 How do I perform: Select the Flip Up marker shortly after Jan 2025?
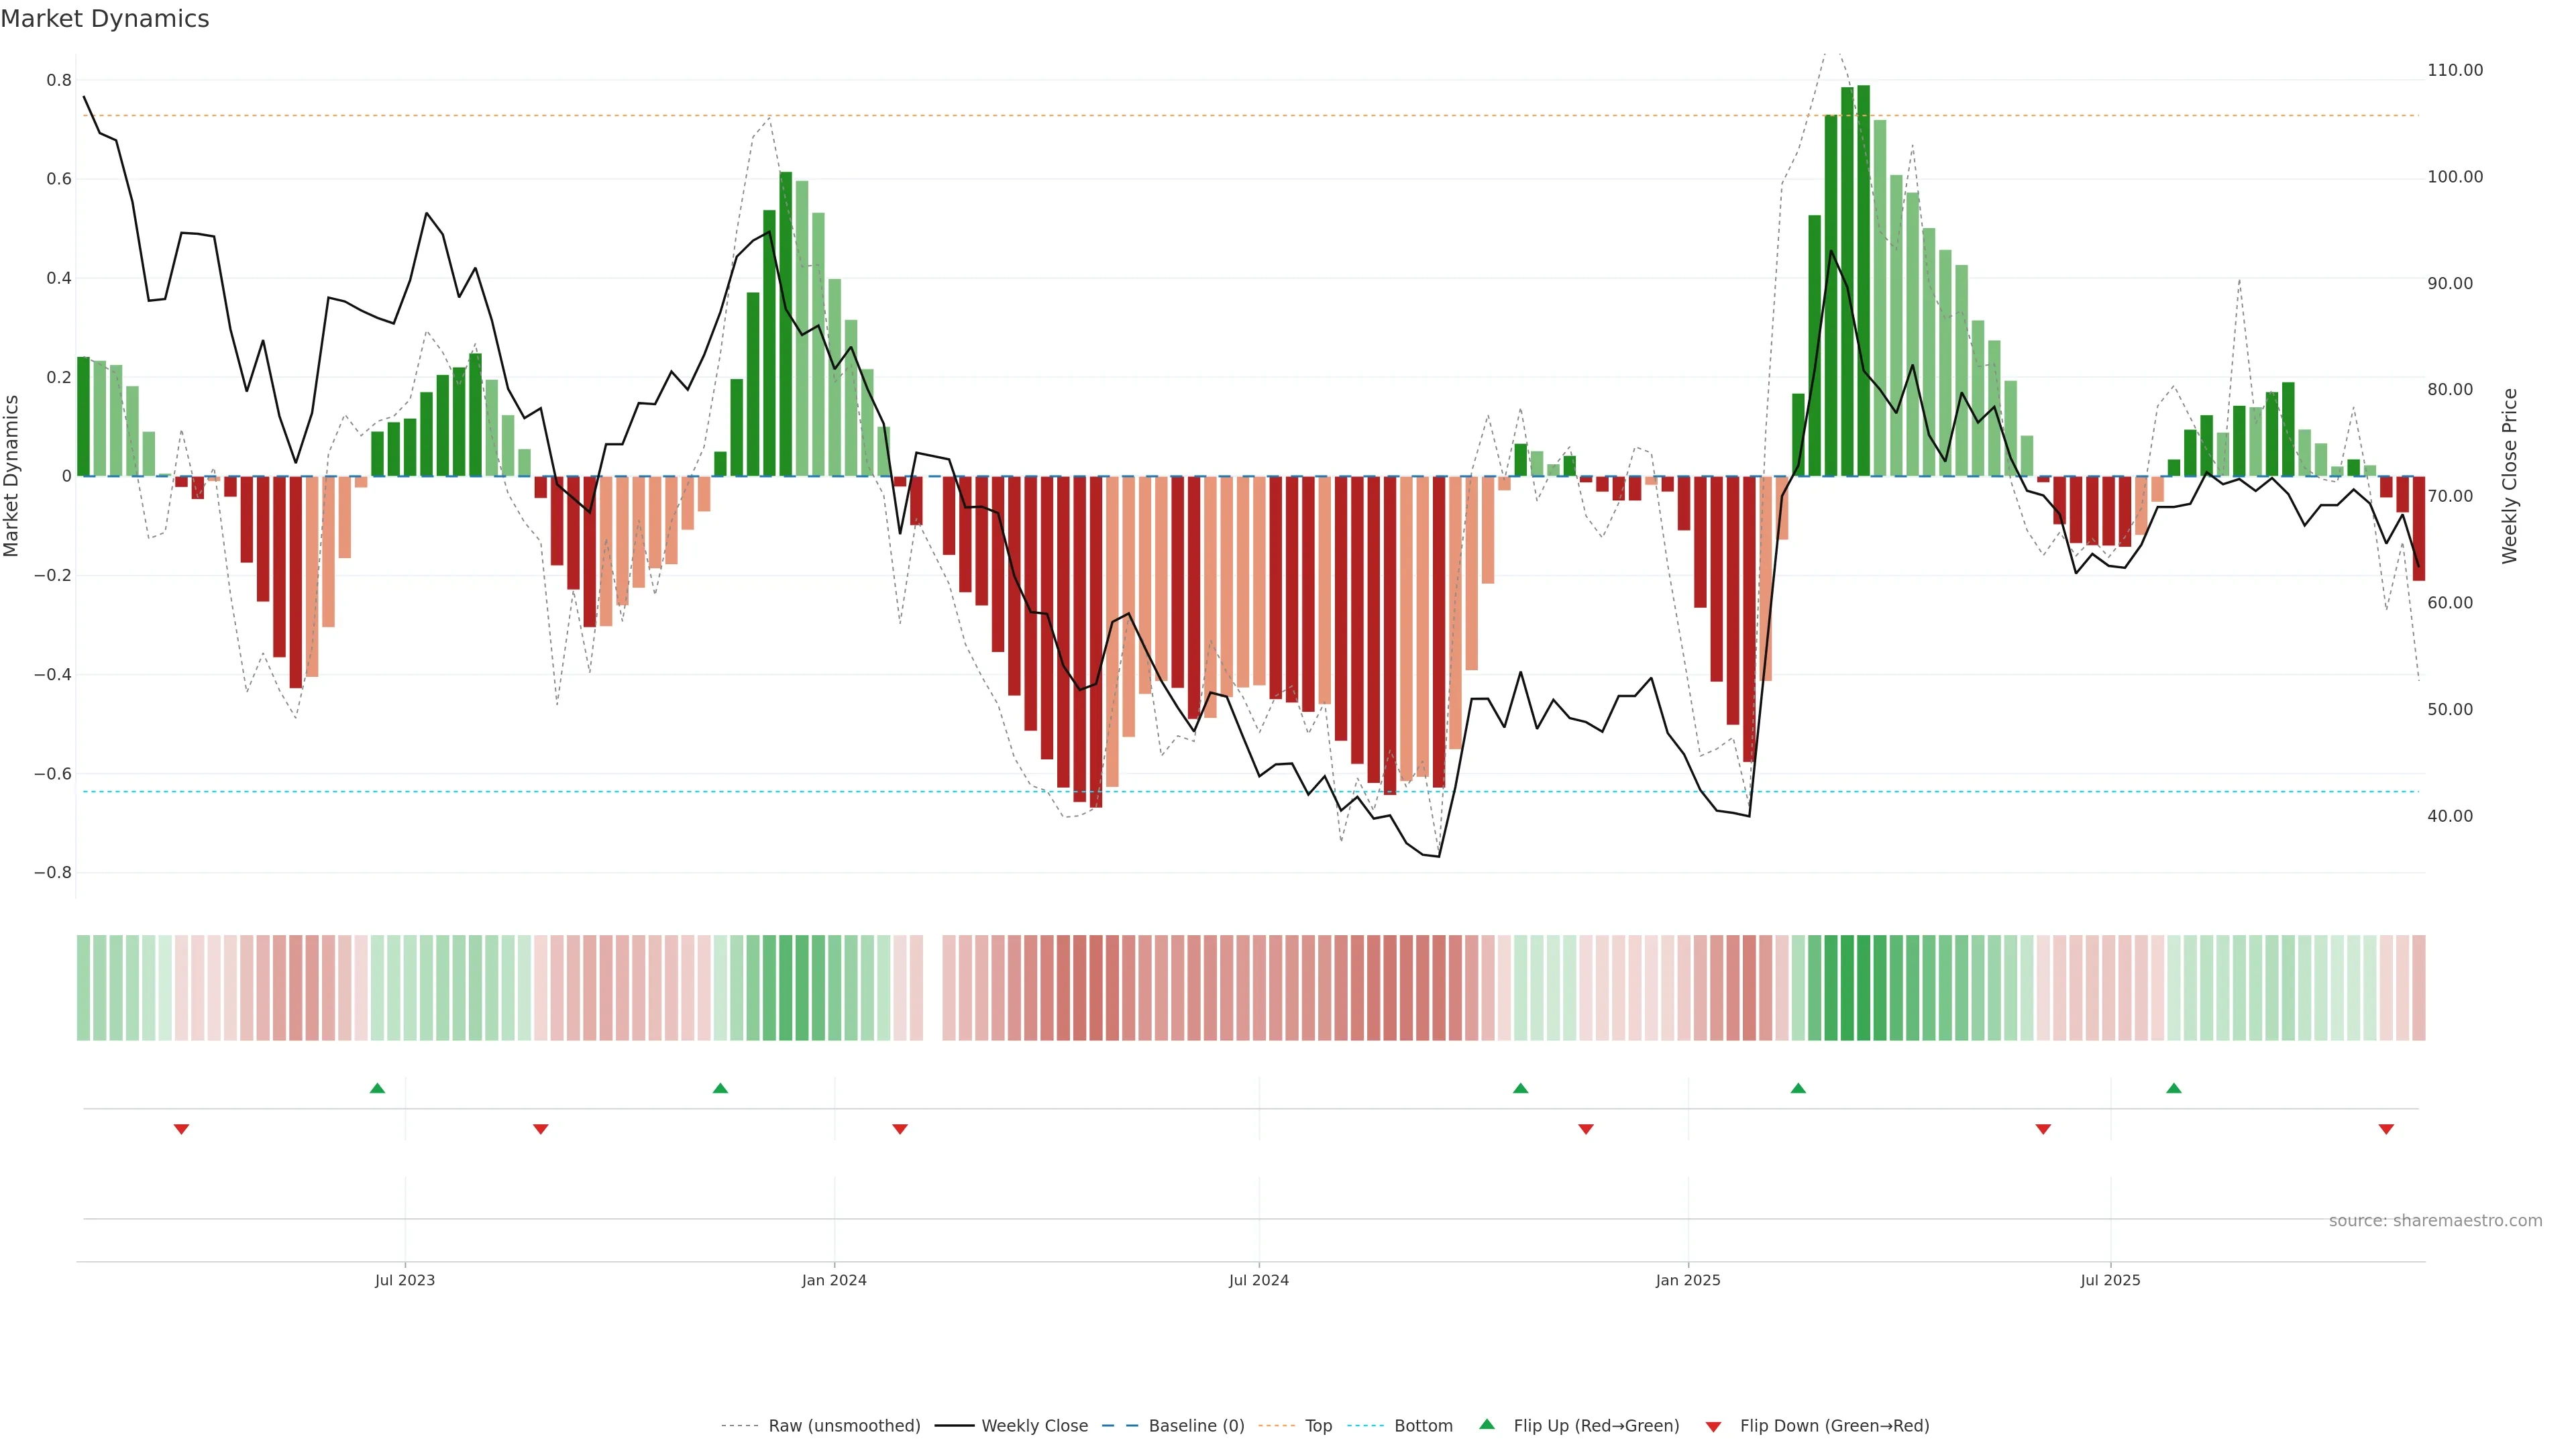tap(1798, 1088)
